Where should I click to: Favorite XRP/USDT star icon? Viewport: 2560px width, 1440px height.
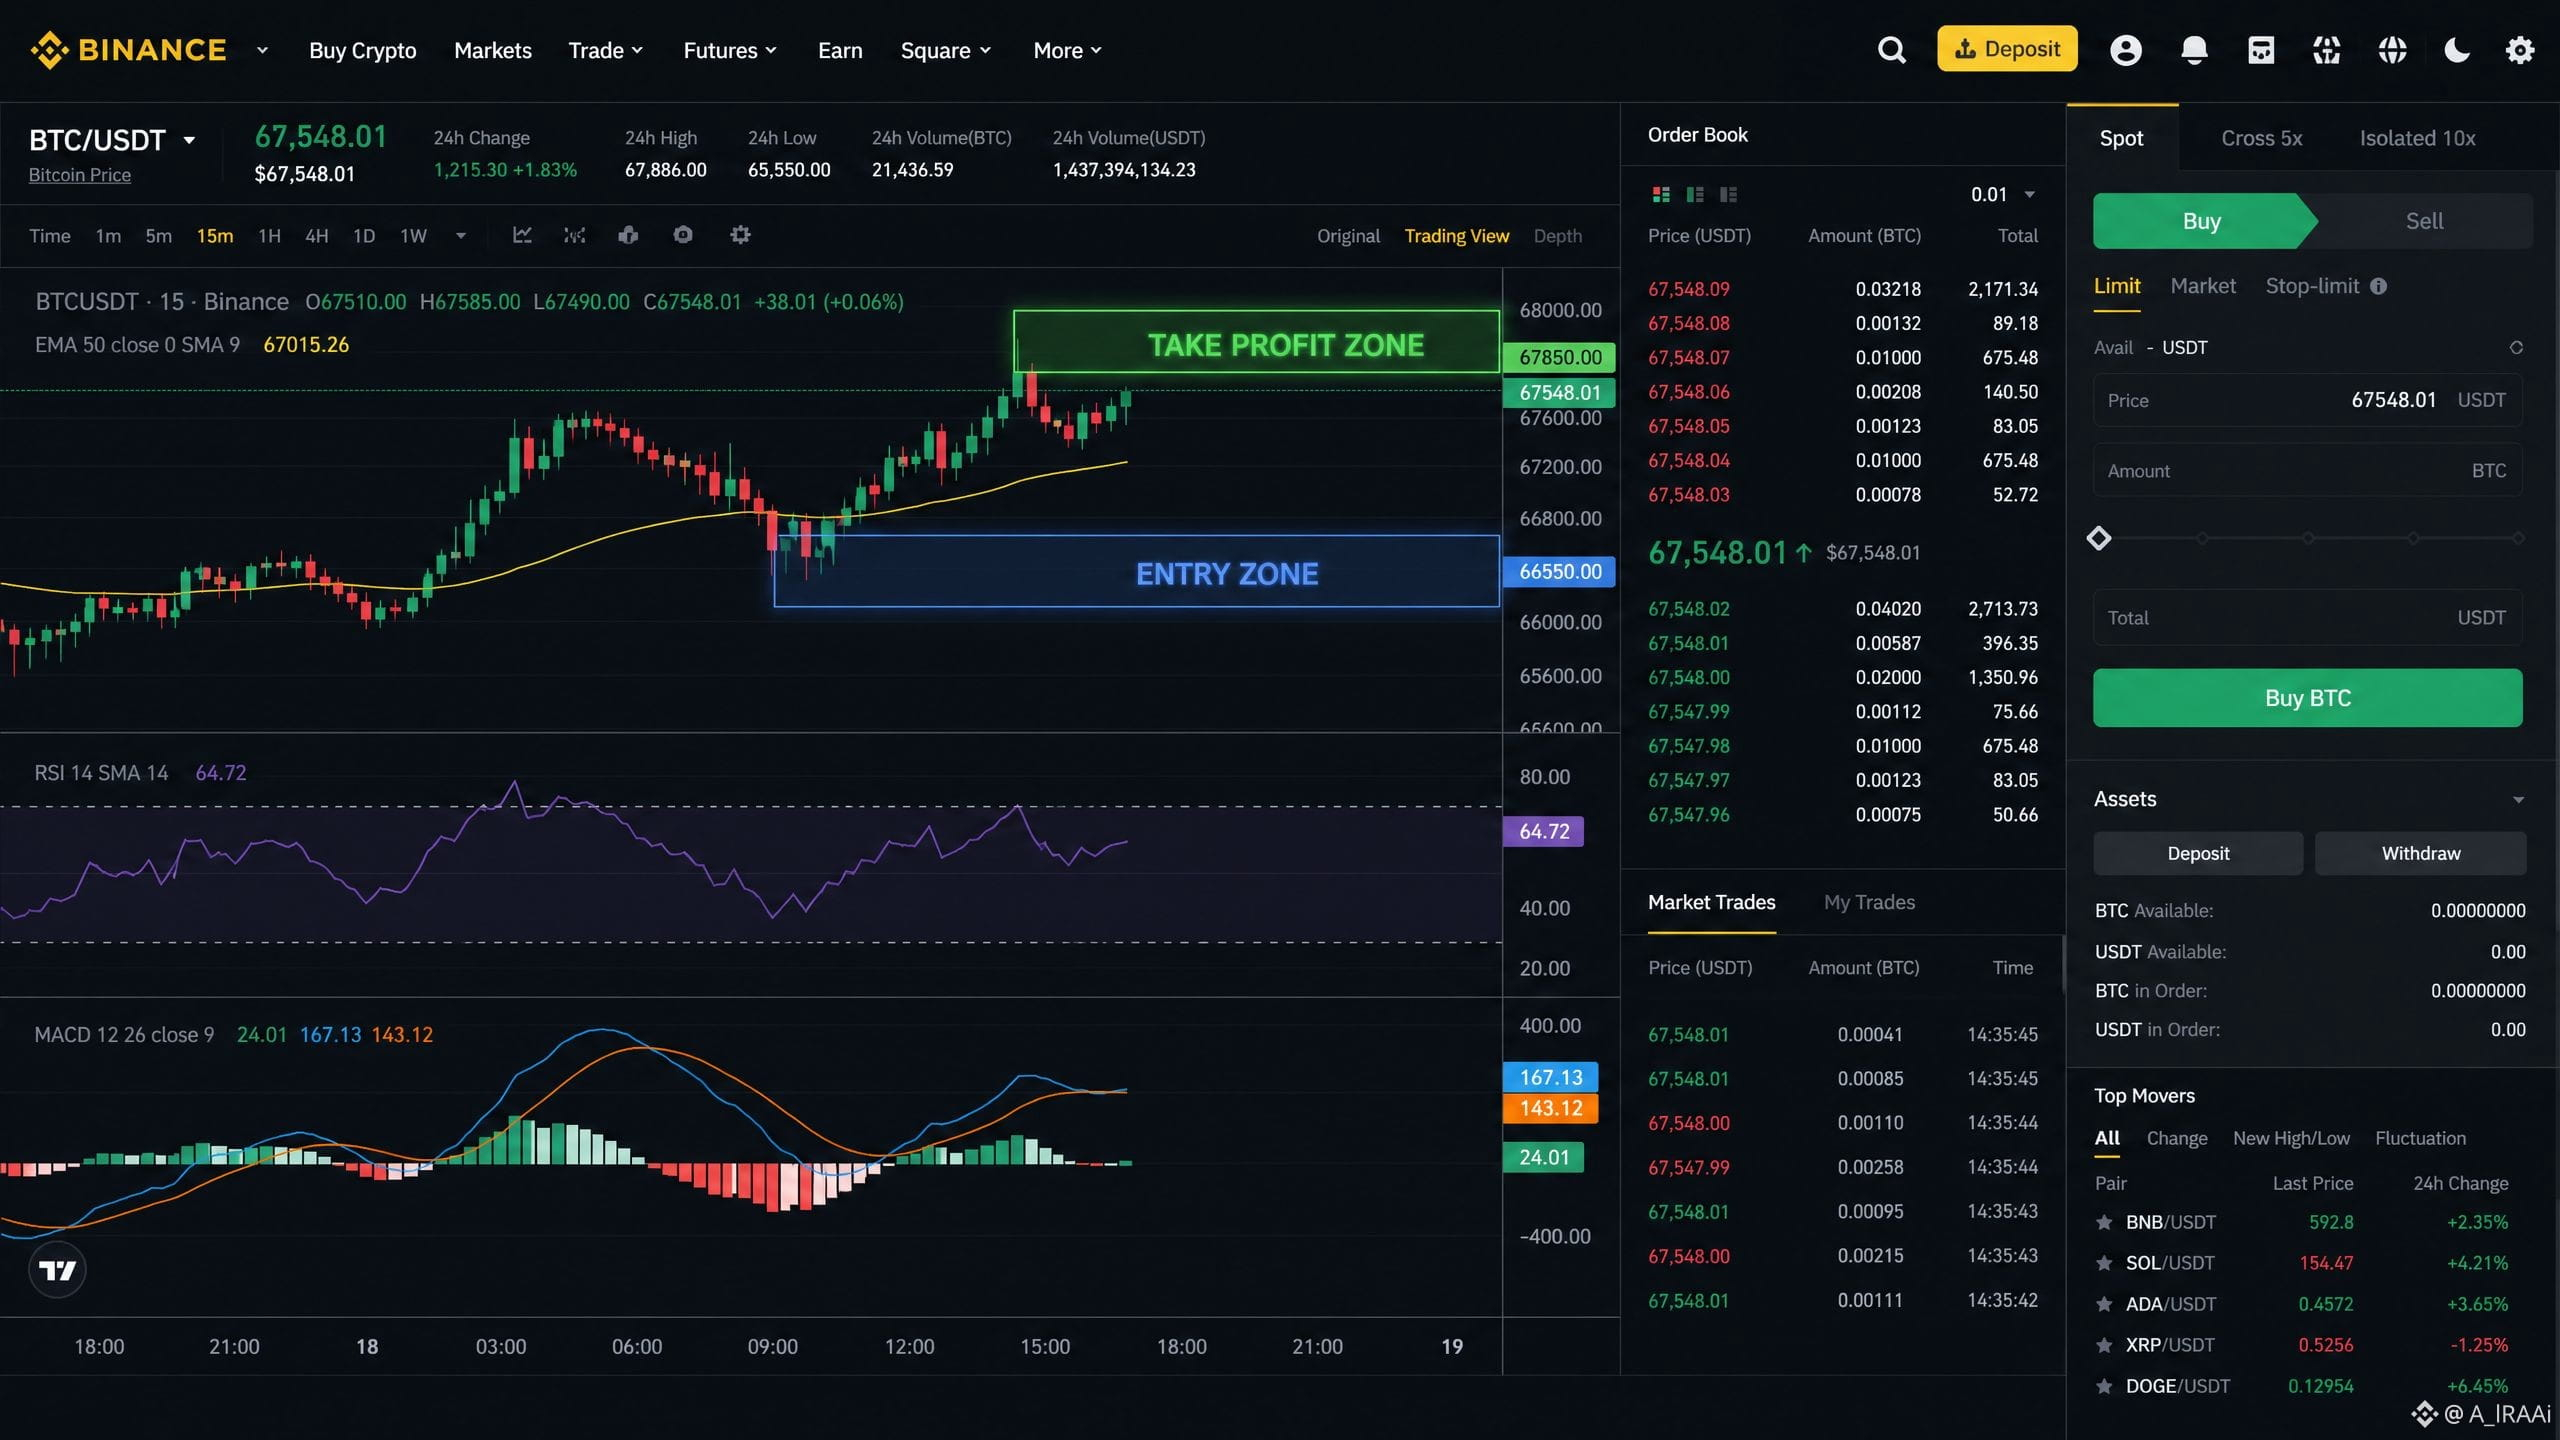2104,1345
